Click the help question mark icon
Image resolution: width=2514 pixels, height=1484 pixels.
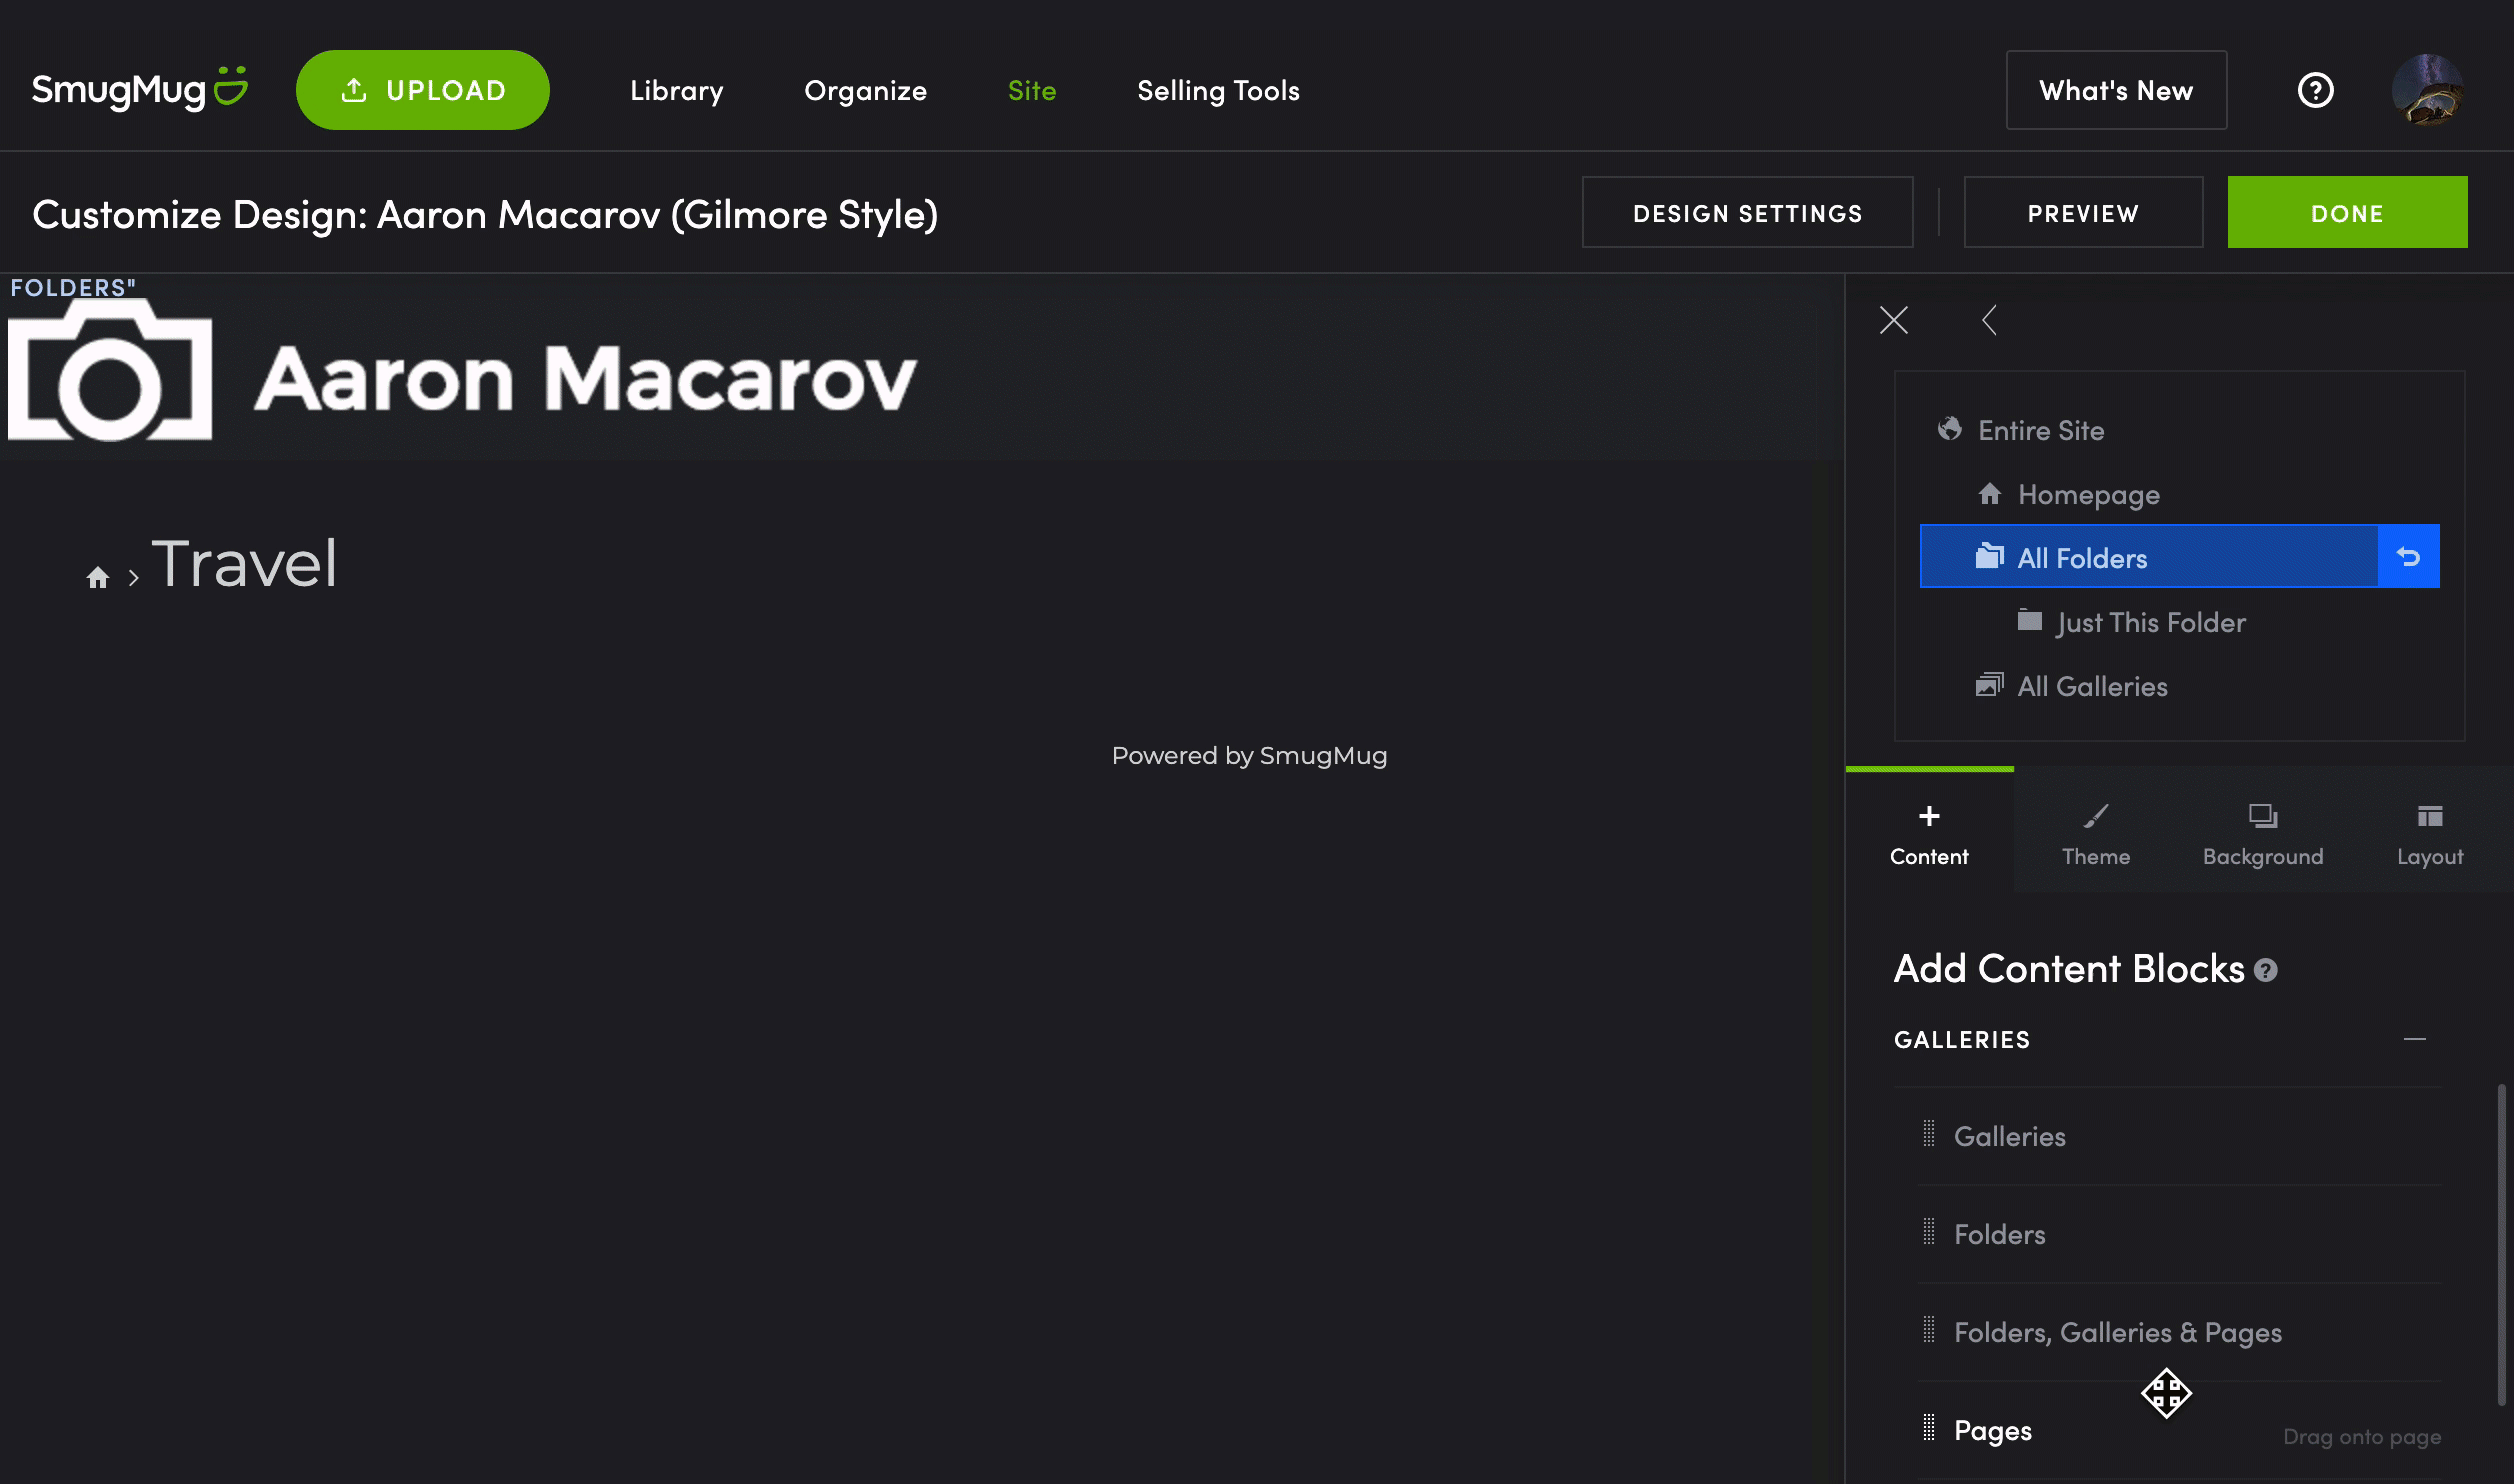2315,90
